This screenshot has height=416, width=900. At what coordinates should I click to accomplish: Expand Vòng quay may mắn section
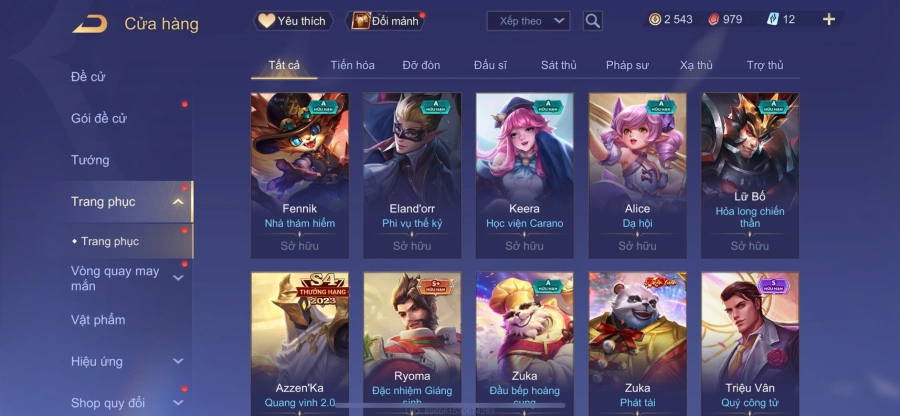pyautogui.click(x=178, y=278)
